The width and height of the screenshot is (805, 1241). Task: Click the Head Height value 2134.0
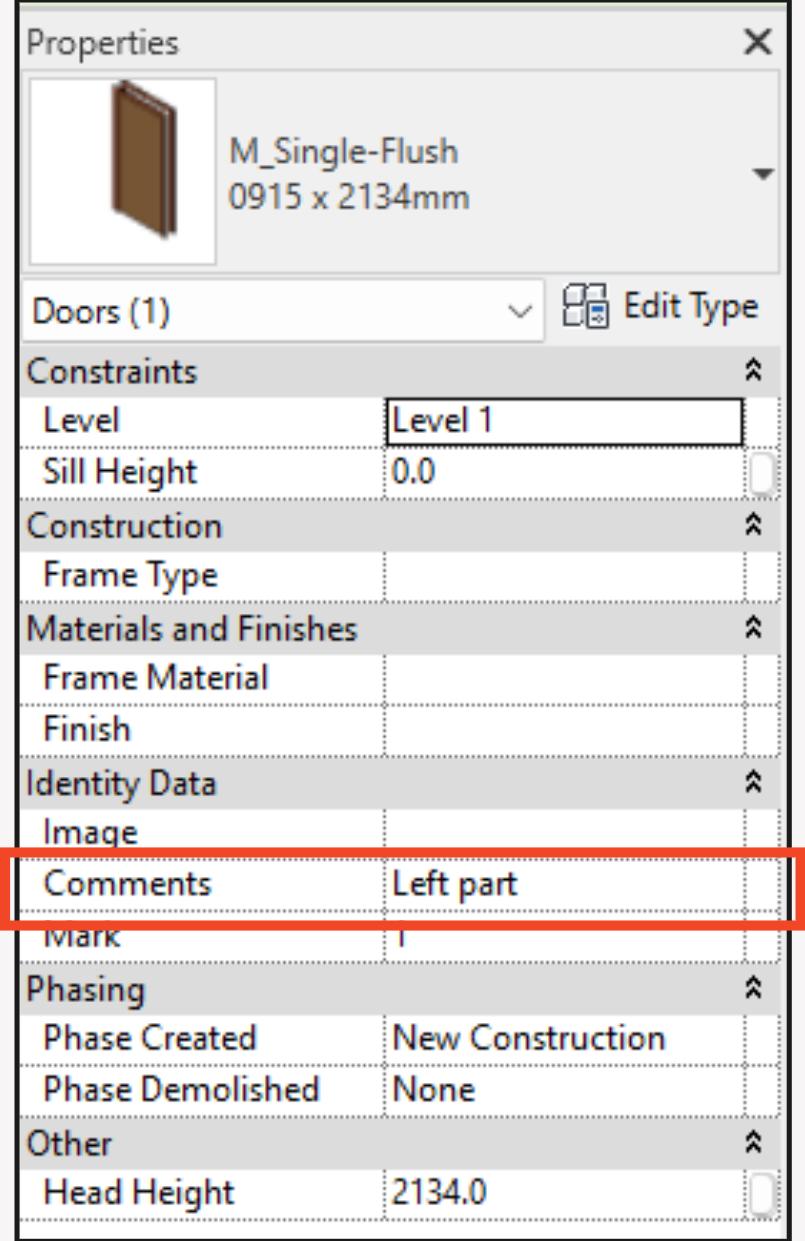click(564, 1192)
